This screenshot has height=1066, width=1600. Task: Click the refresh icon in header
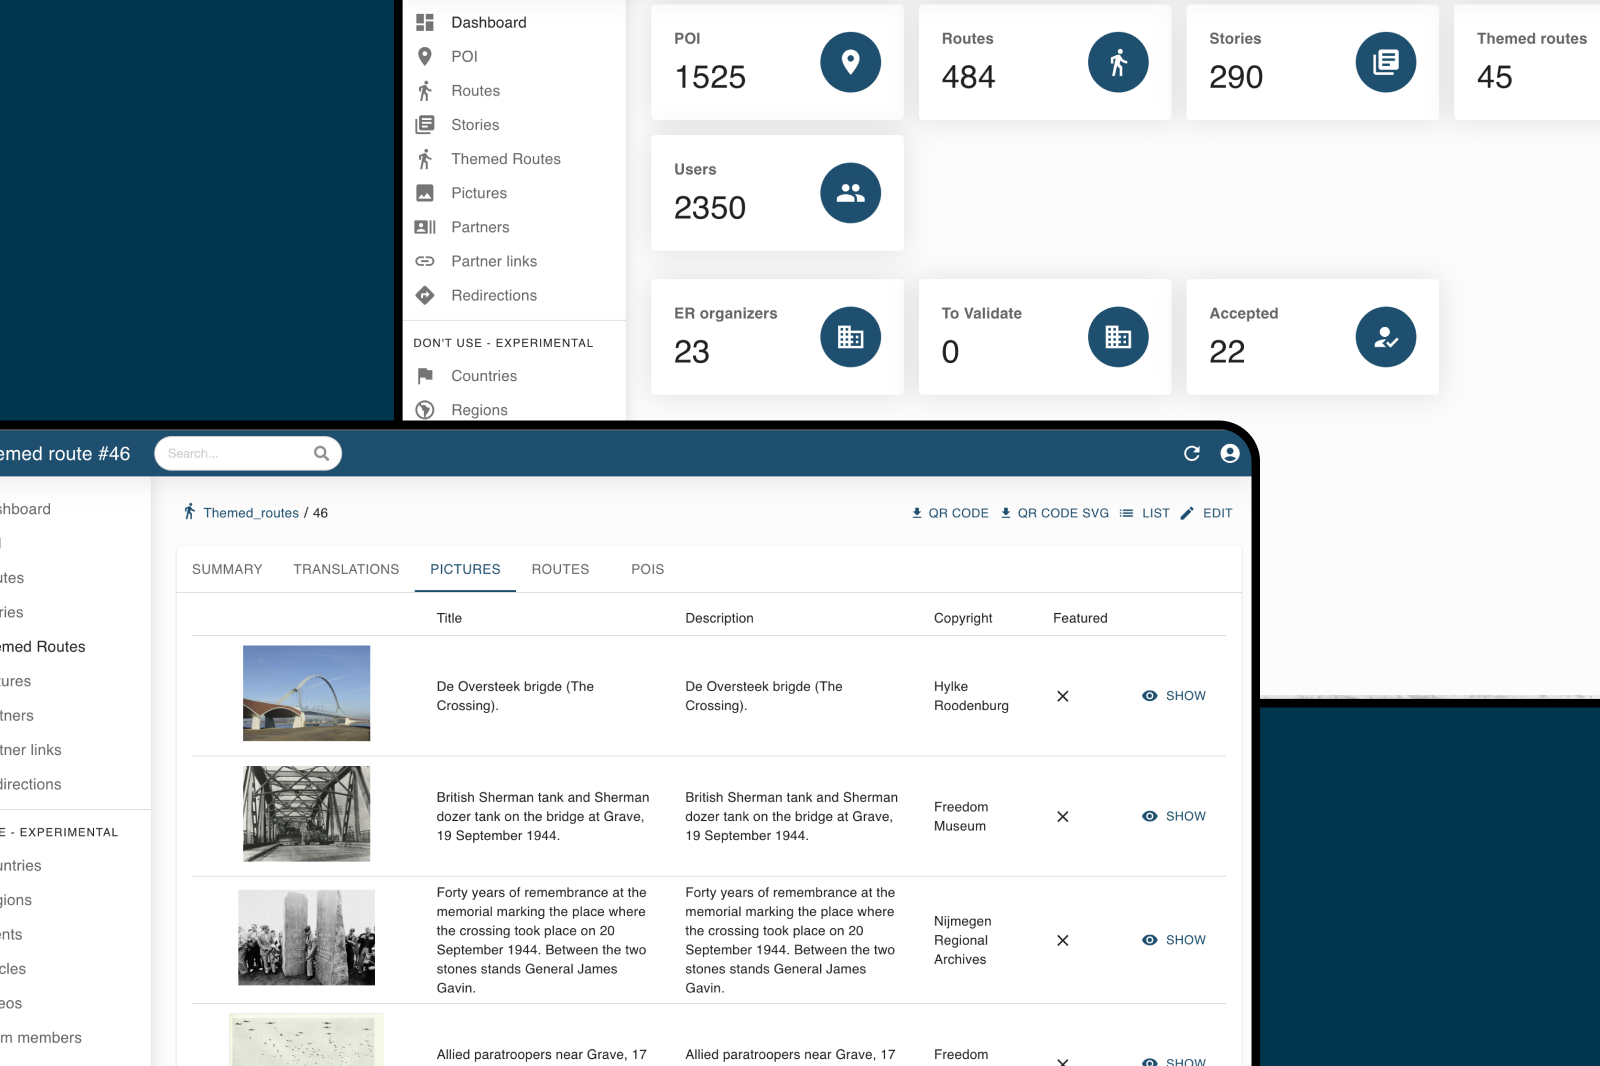coord(1191,454)
